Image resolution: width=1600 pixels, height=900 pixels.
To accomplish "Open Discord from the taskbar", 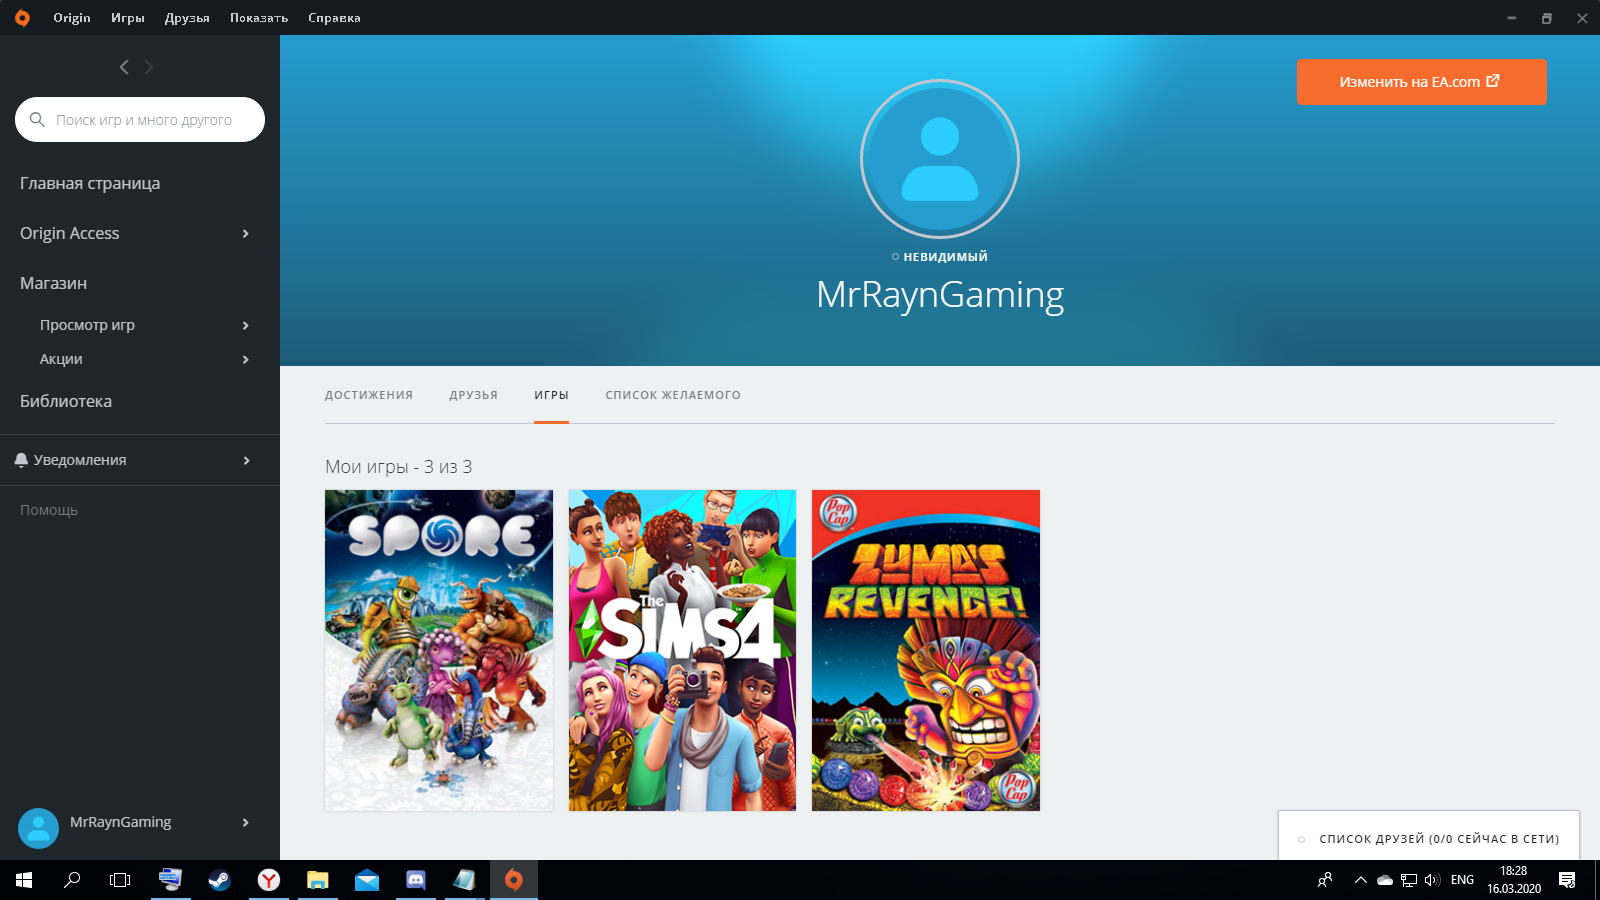I will click(x=416, y=880).
